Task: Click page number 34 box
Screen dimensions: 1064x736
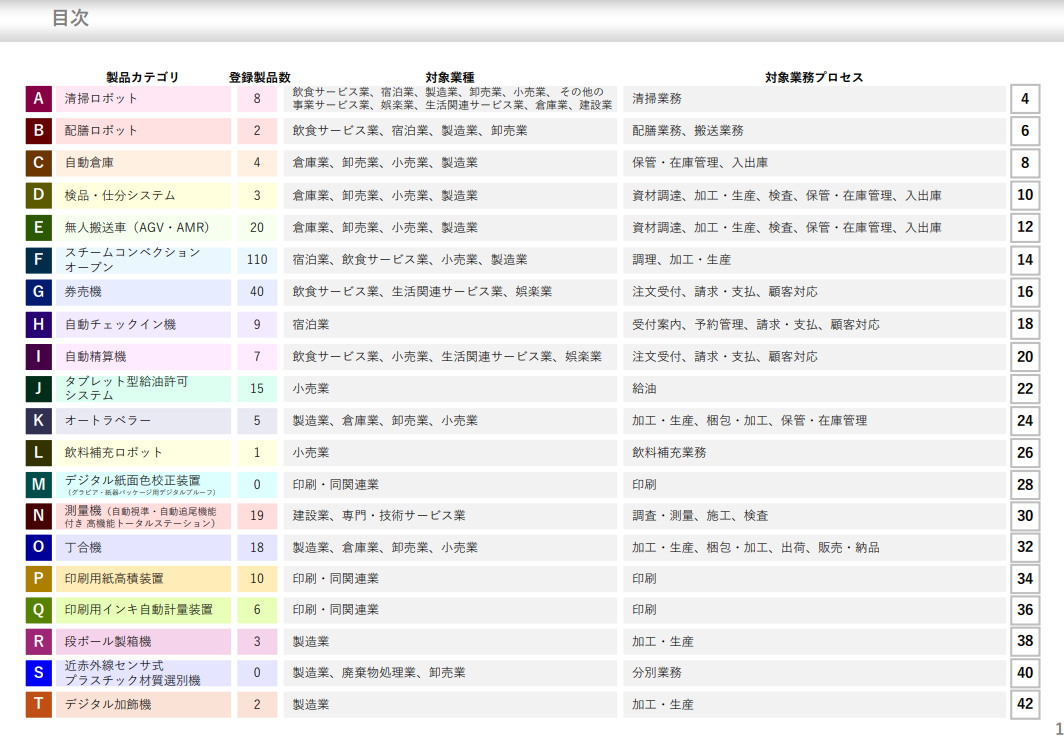Action: click(x=1025, y=579)
